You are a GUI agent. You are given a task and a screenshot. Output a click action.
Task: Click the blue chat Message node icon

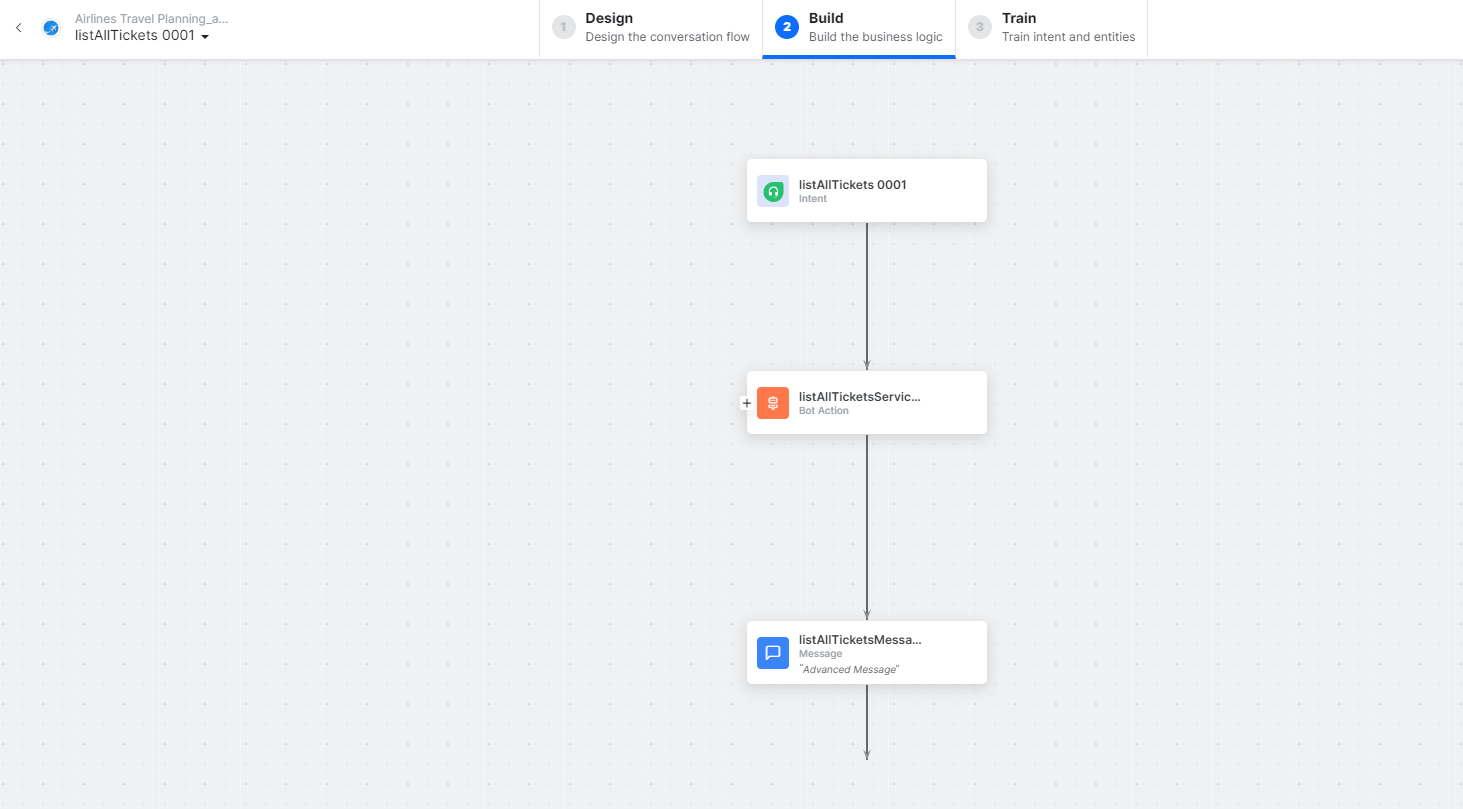tap(772, 653)
